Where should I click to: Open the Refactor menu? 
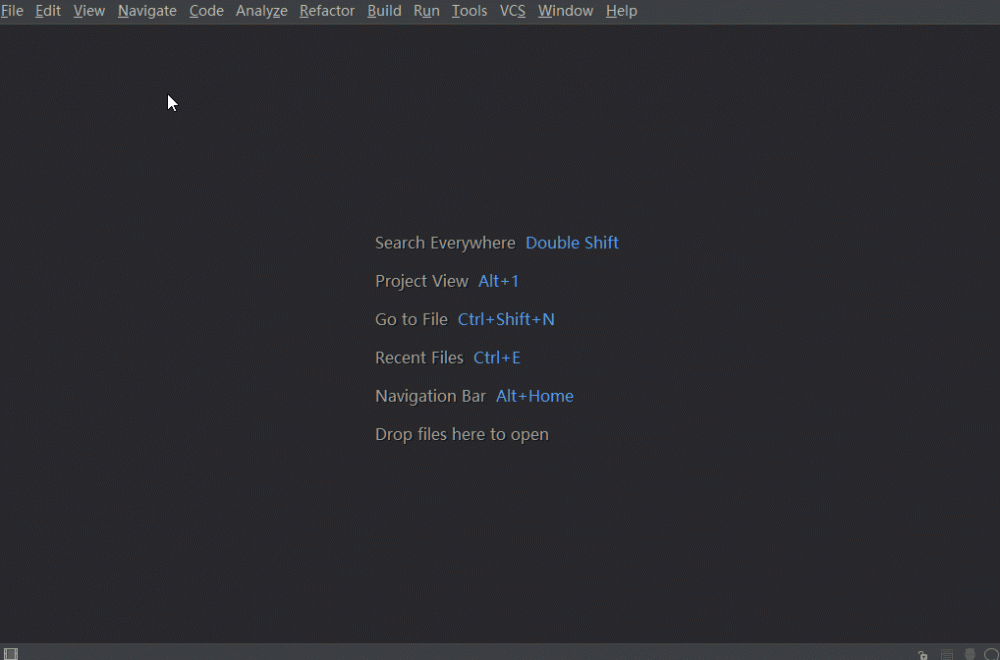(327, 11)
